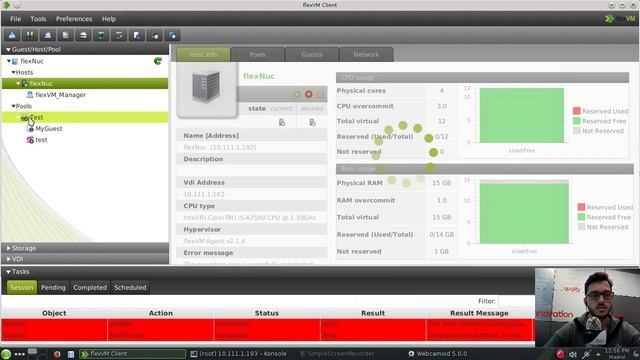Screen dimensions: 640x360
Task: Open the application launcher in the taskbar
Action: point(6,354)
